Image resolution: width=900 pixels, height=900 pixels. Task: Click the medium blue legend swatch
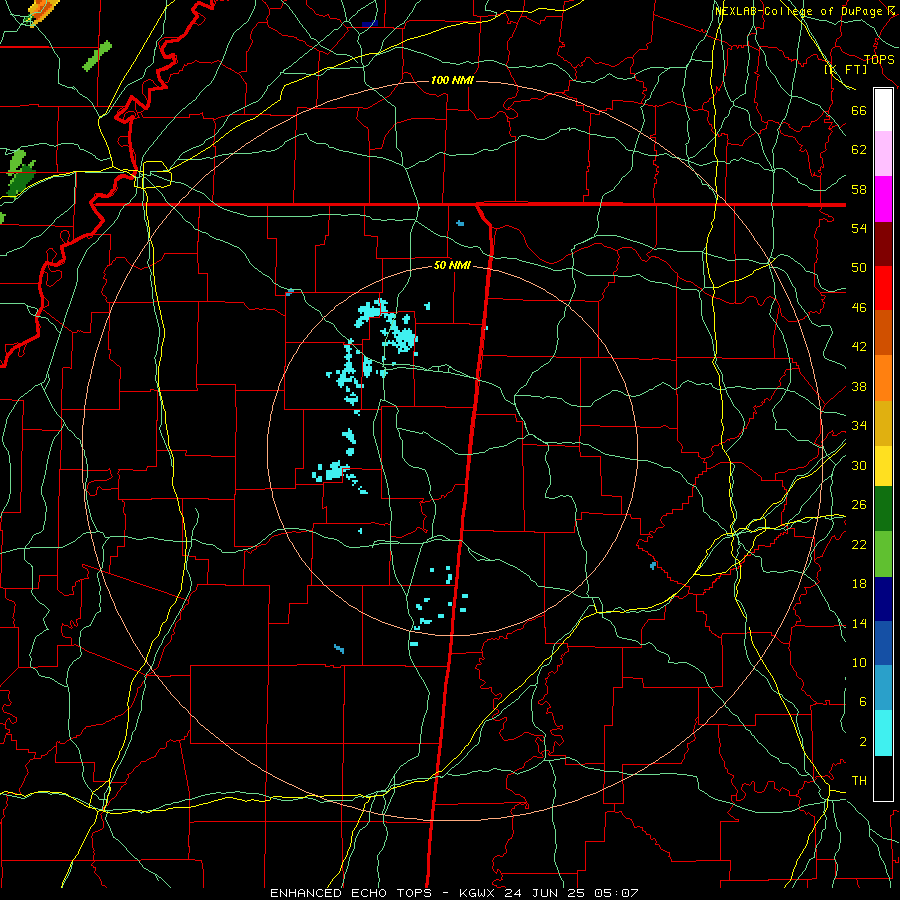pos(883,643)
